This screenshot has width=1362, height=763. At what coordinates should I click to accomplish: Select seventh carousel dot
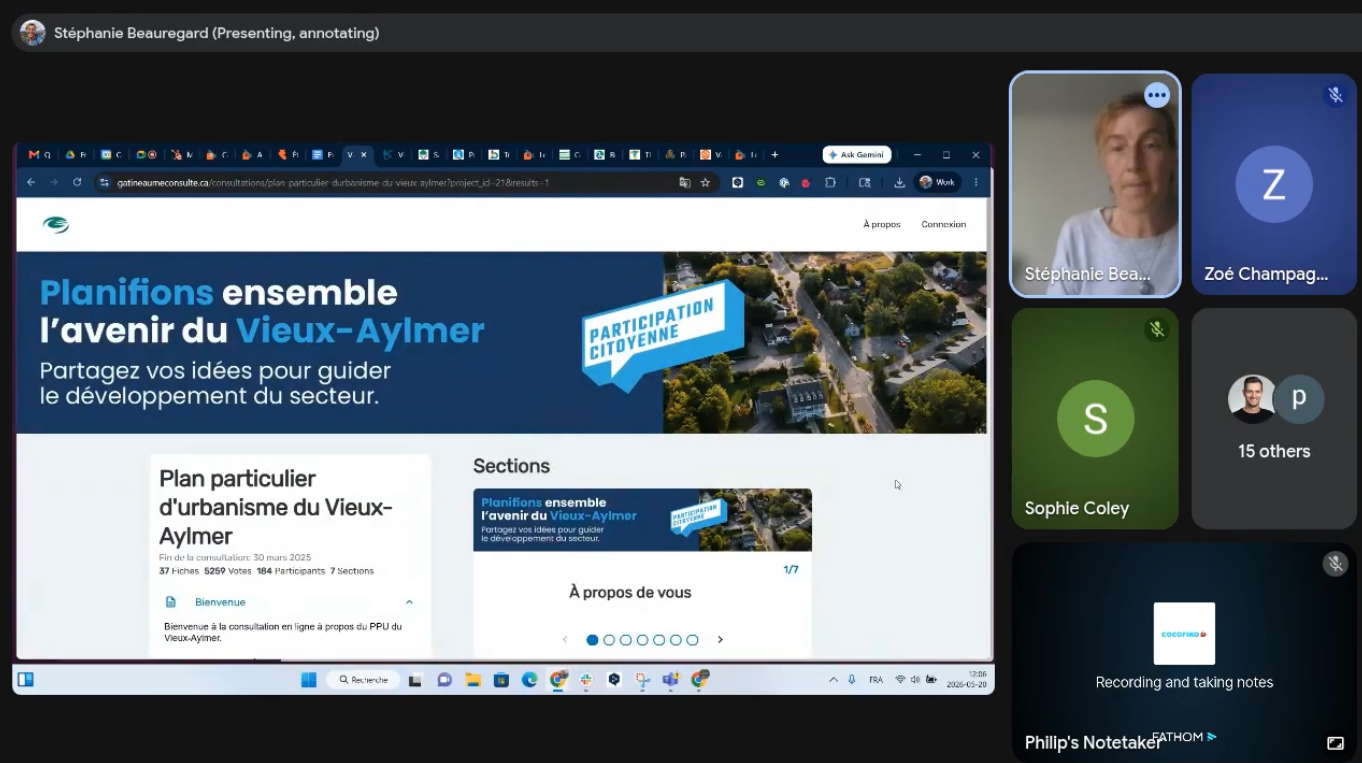(692, 640)
